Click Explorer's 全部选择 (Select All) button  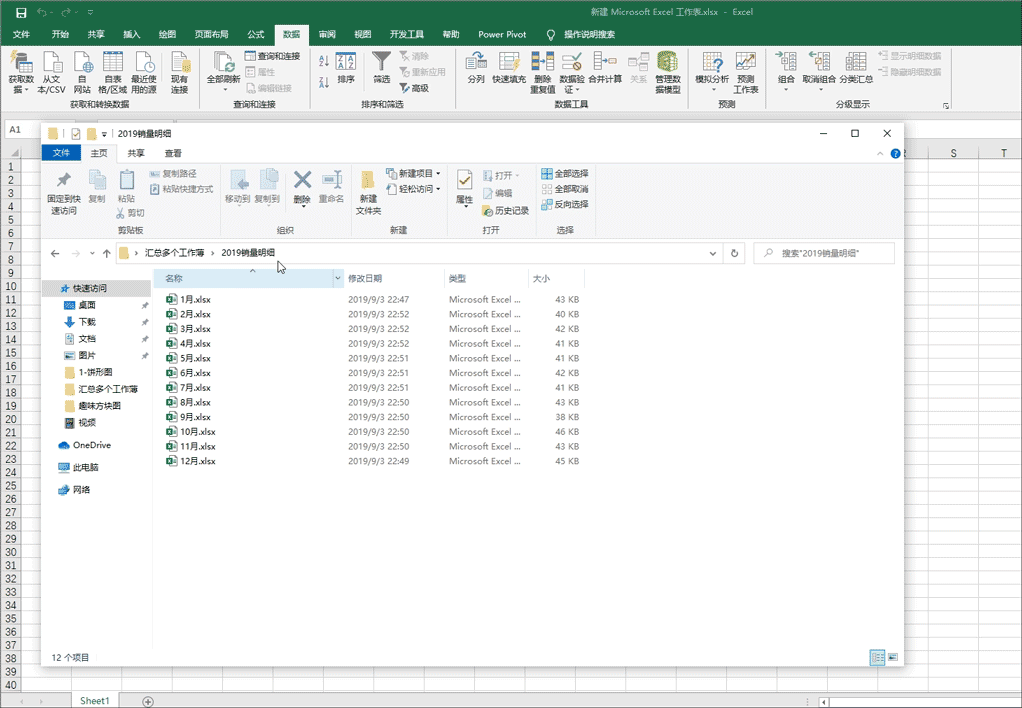(x=565, y=173)
